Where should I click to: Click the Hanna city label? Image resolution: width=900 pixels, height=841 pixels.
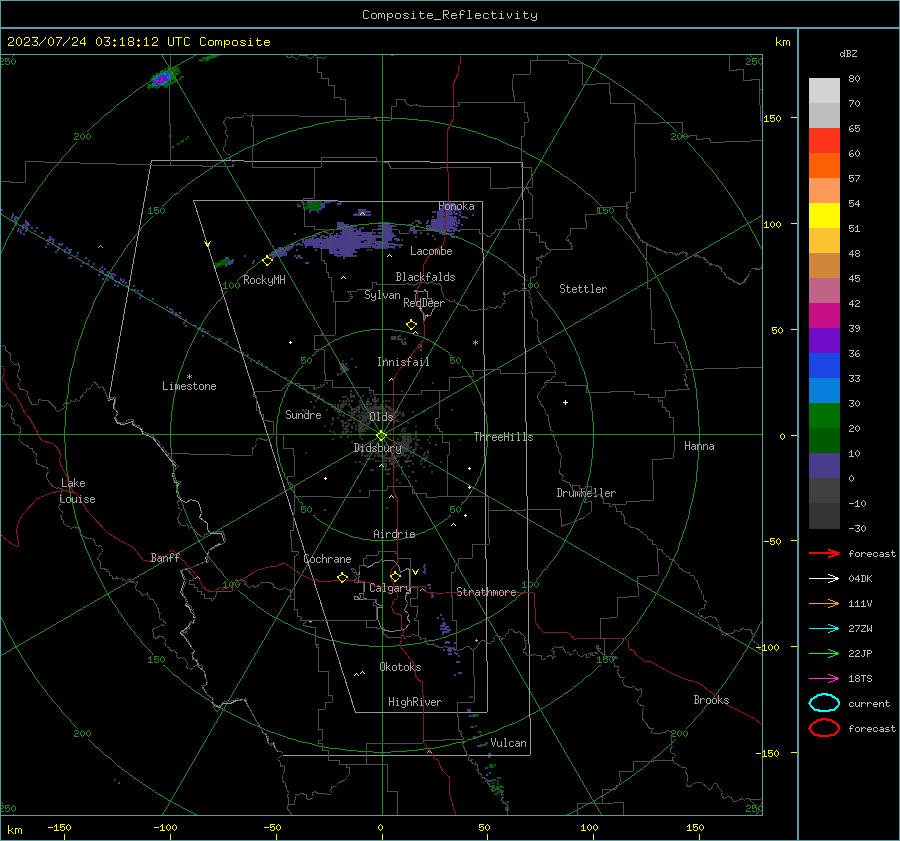699,446
